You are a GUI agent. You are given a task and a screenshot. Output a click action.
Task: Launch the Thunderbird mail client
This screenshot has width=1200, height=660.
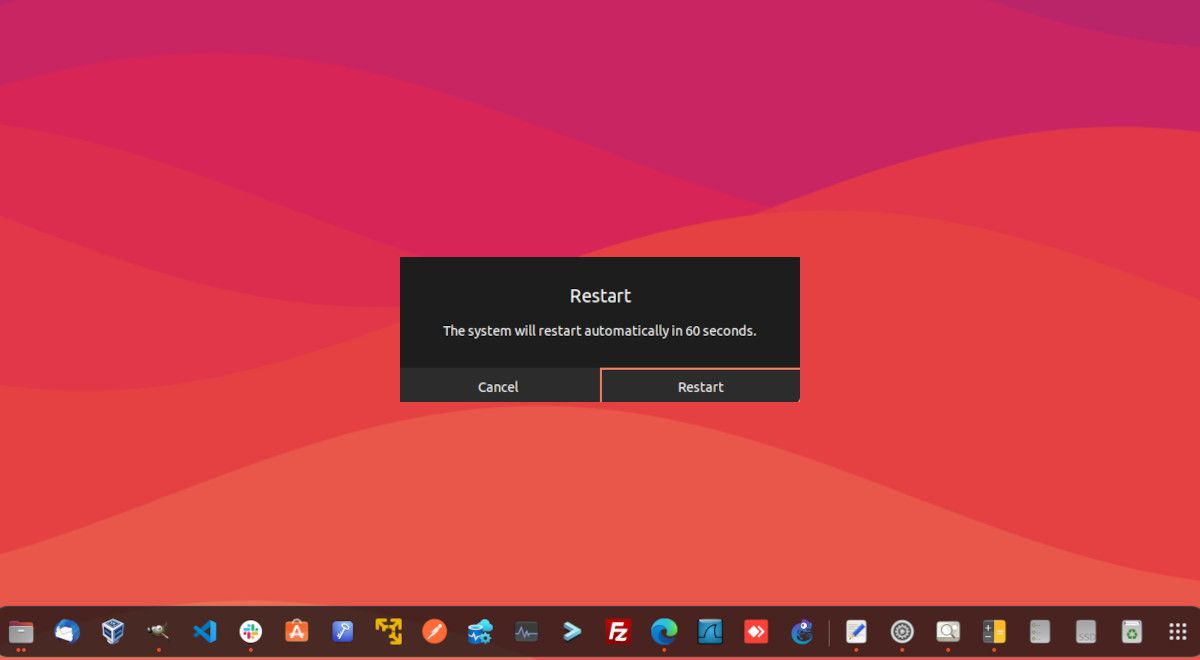click(x=66, y=632)
